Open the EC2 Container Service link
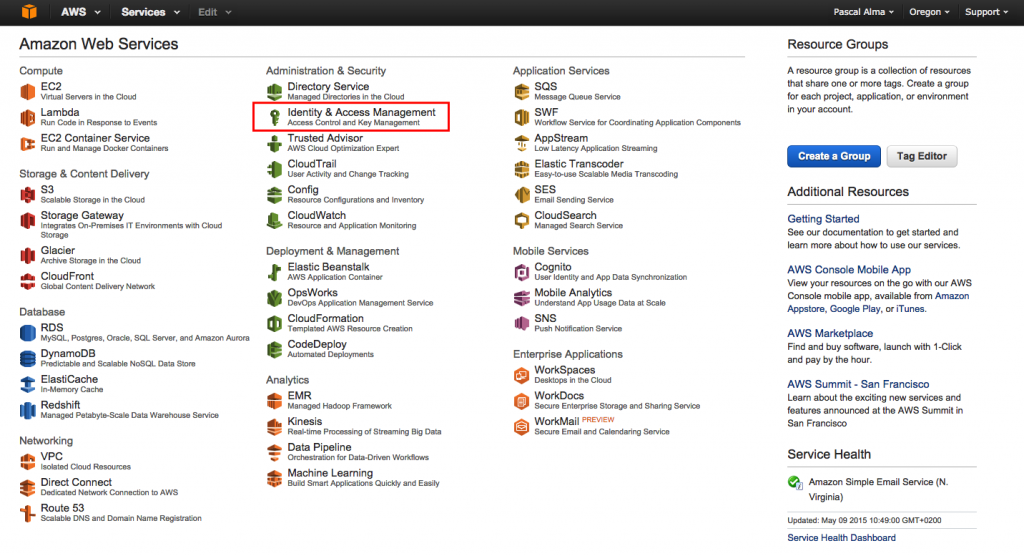This screenshot has width=1024, height=556. [95, 138]
